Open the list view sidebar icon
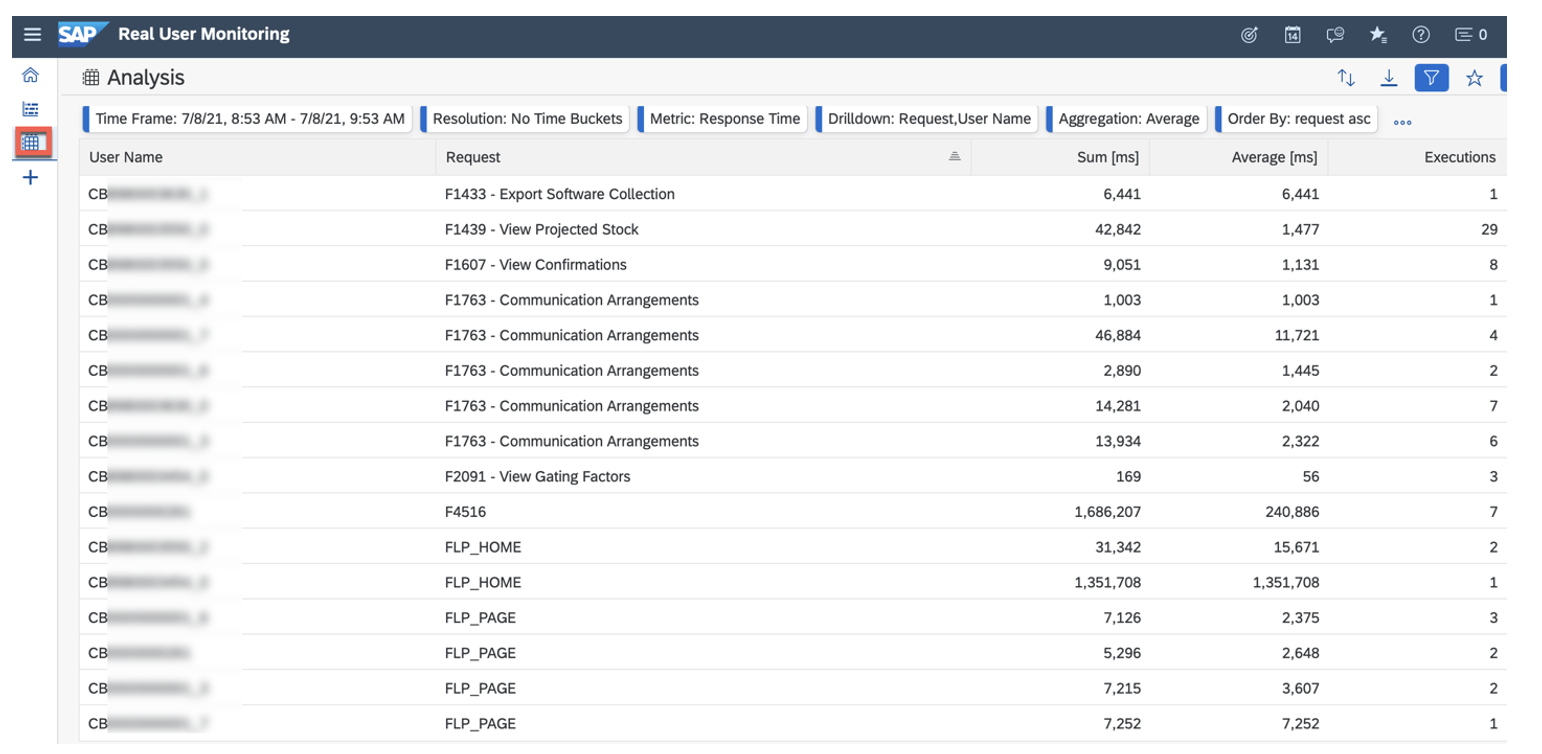Viewport: 1542px width, 754px height. pyautogui.click(x=30, y=109)
